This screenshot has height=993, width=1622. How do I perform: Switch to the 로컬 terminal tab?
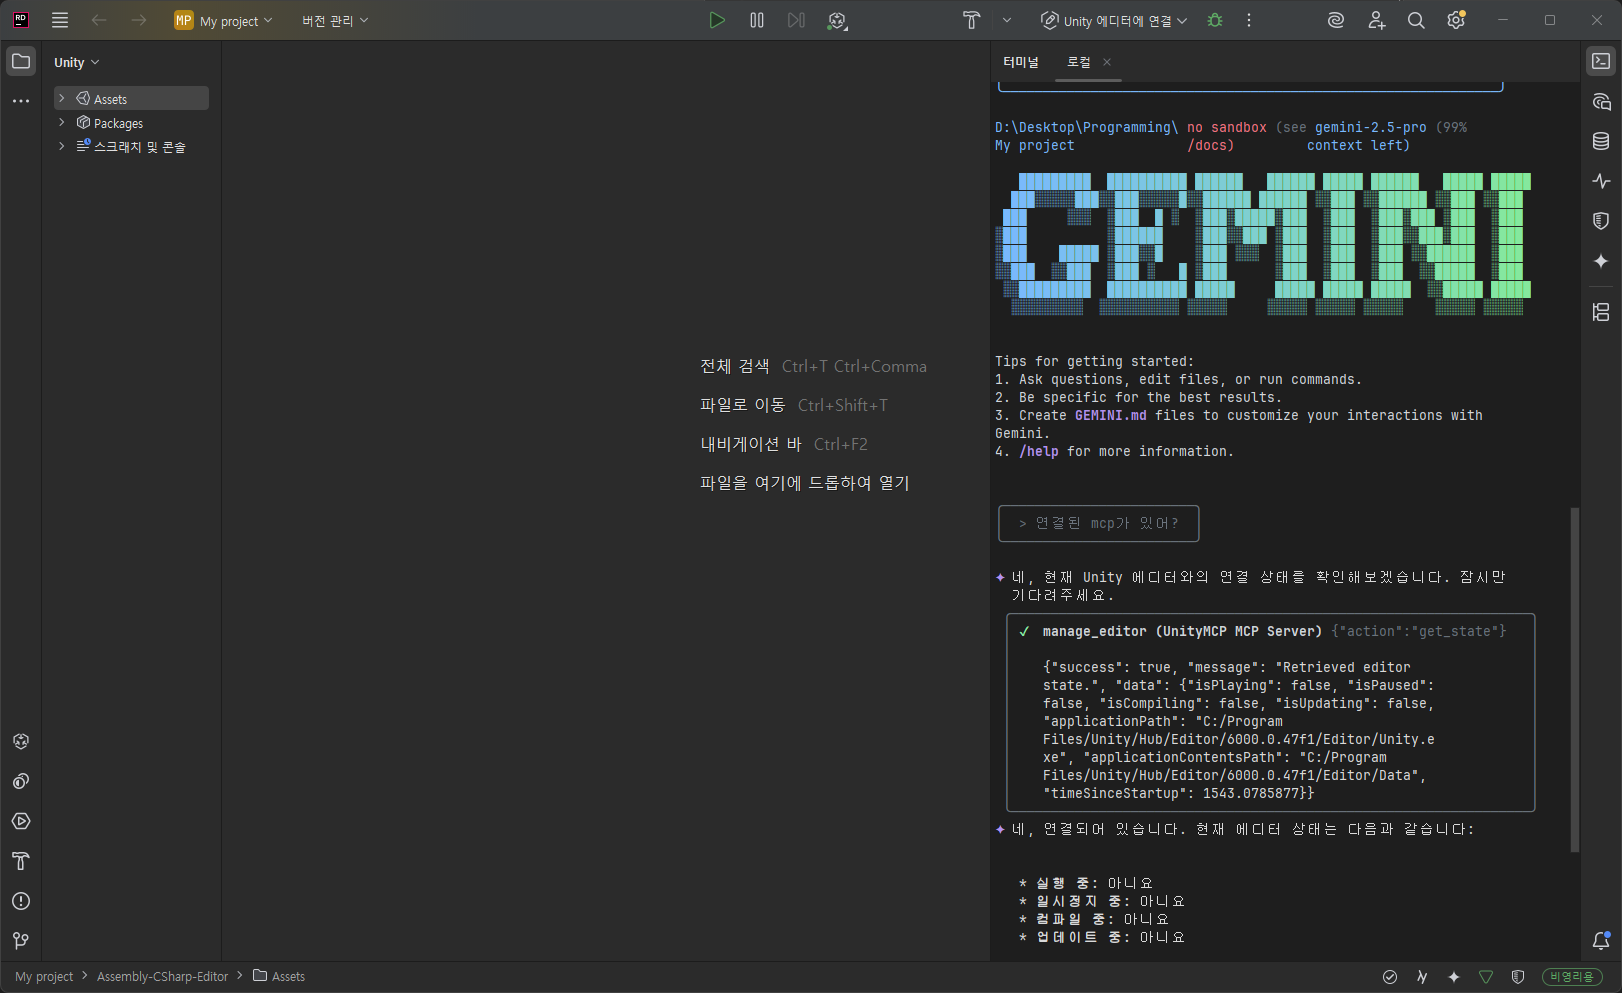1079,62
